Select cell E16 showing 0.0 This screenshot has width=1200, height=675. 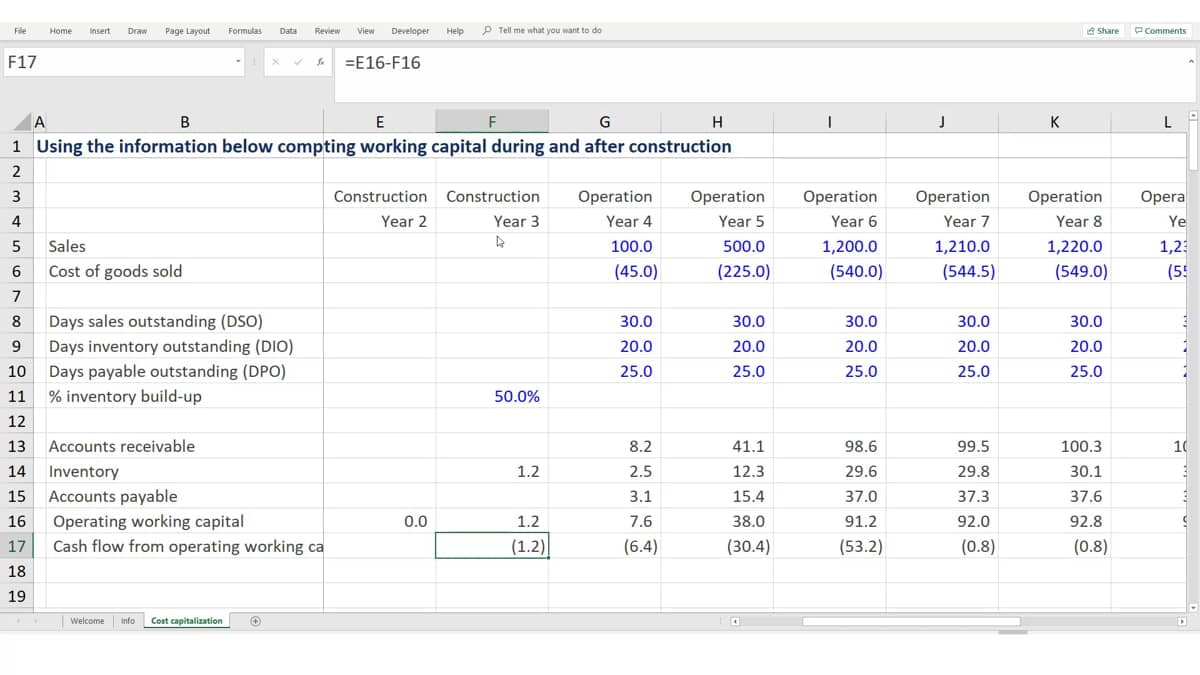(379, 521)
